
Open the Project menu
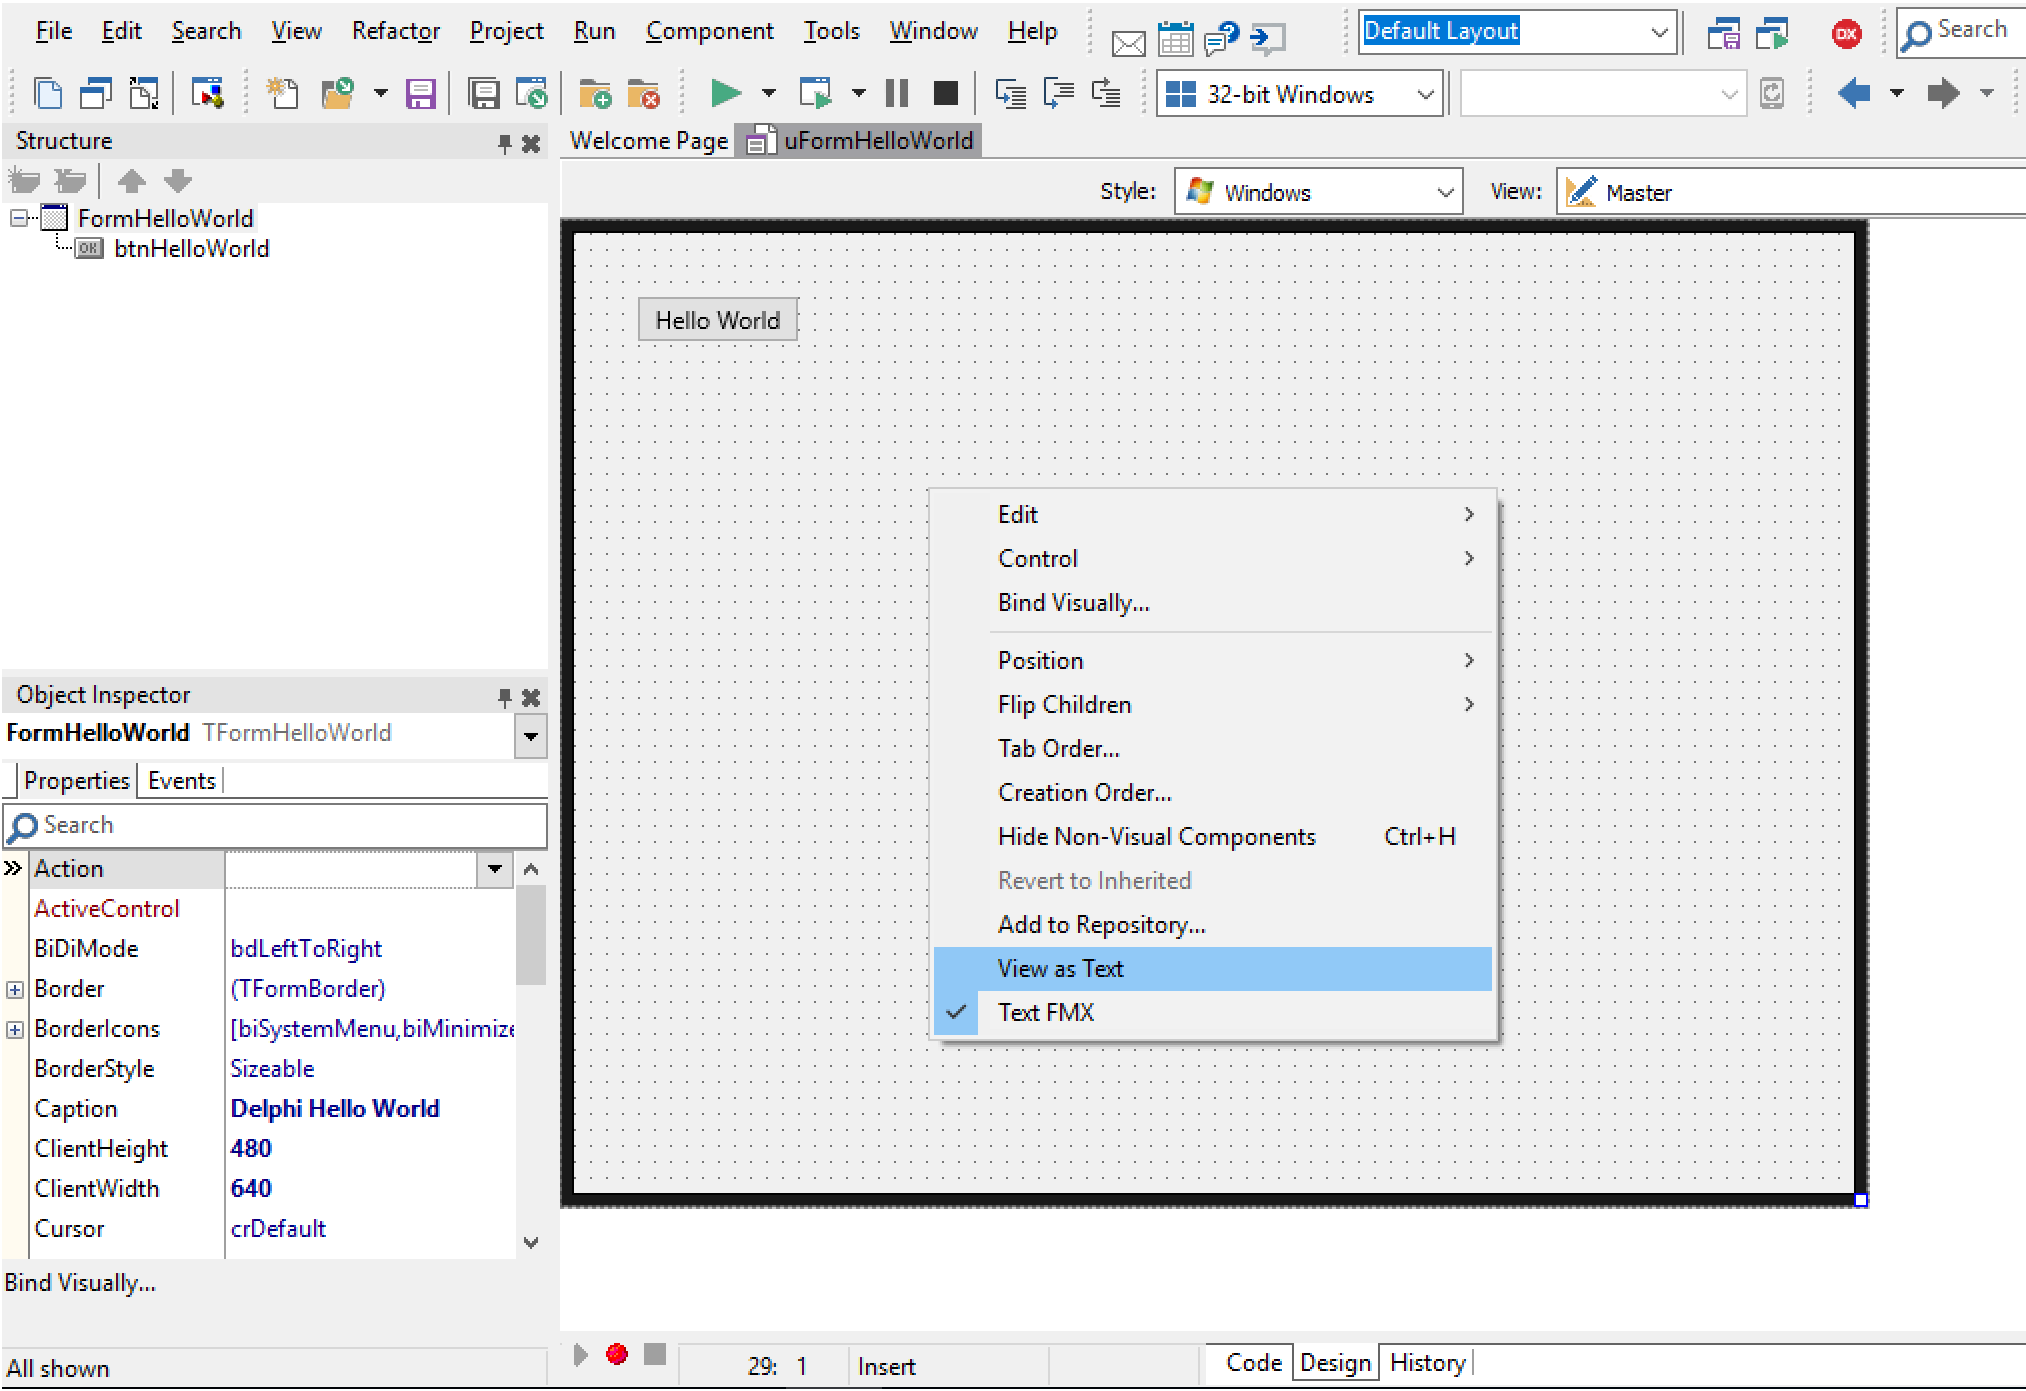pos(506,32)
